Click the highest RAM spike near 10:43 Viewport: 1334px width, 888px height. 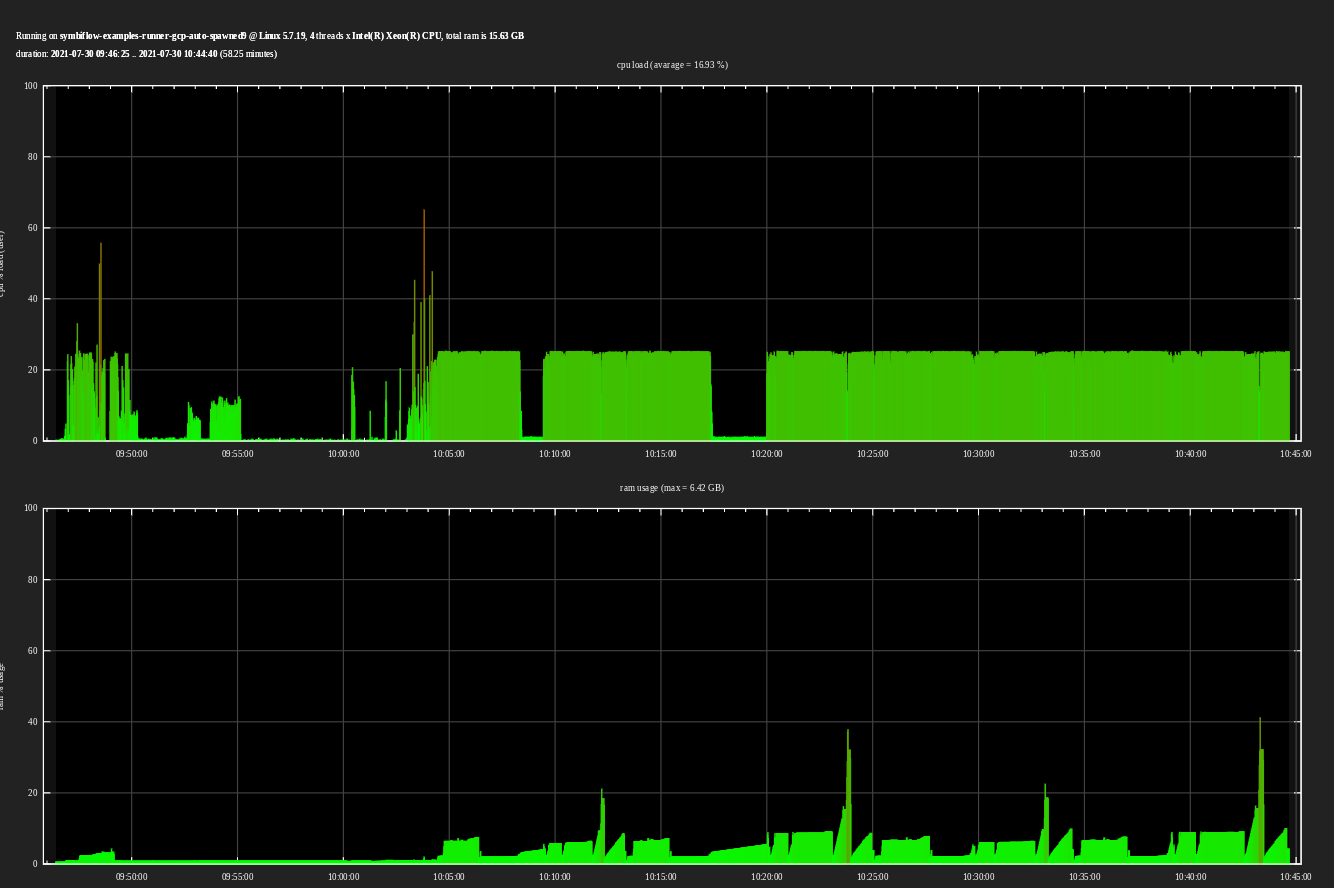[1261, 770]
